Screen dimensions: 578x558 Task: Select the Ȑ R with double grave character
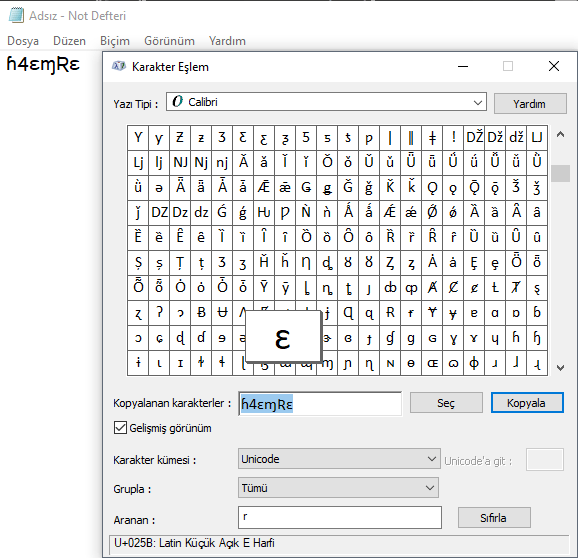tap(390, 238)
